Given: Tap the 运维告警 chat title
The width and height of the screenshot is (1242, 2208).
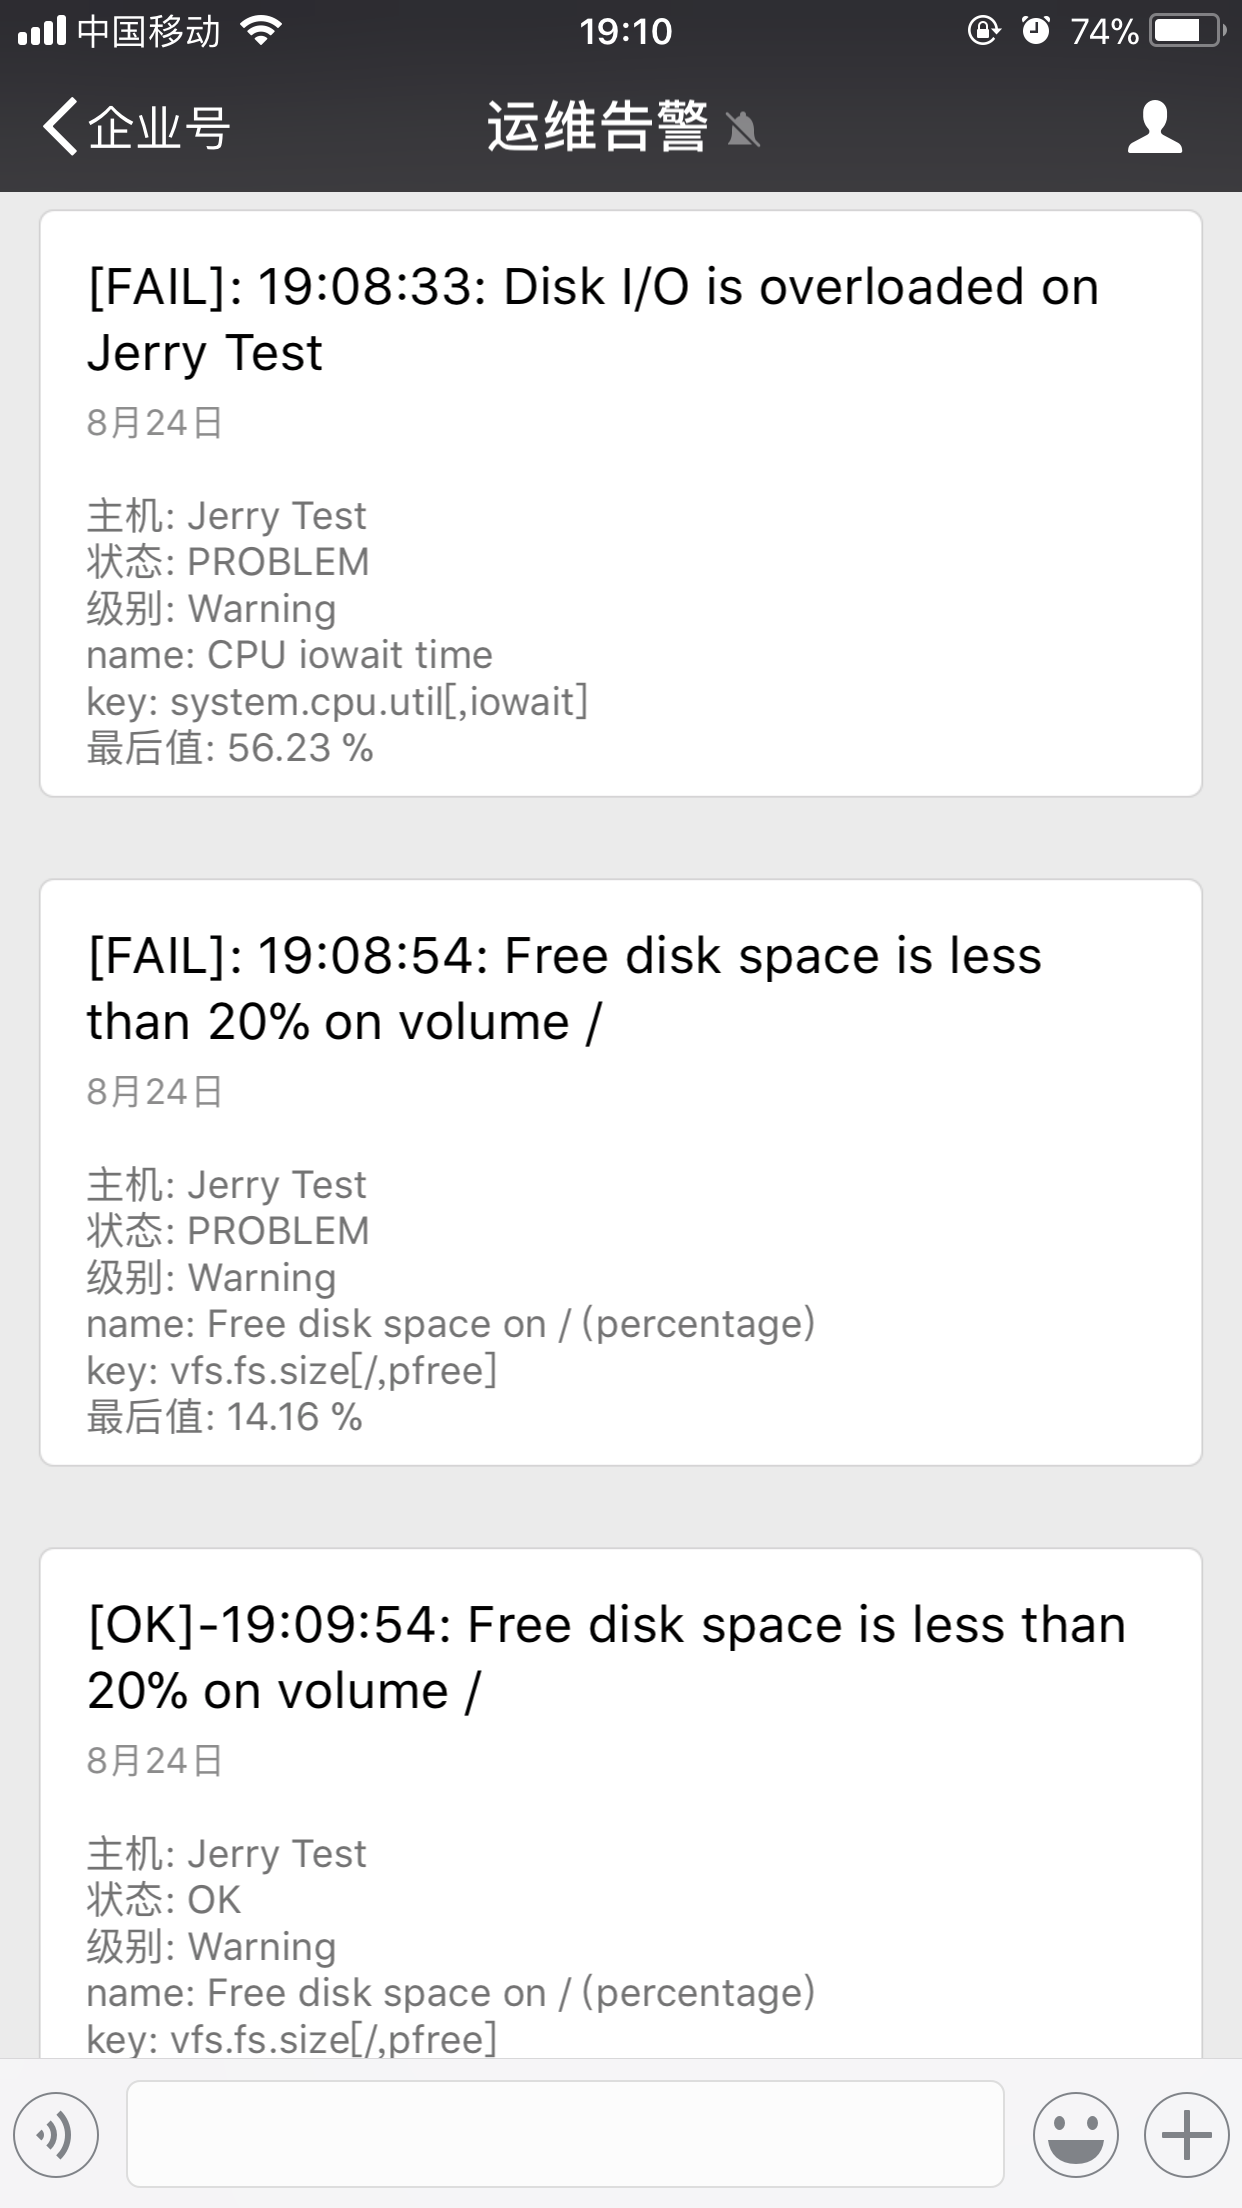Looking at the screenshot, I should click(597, 128).
